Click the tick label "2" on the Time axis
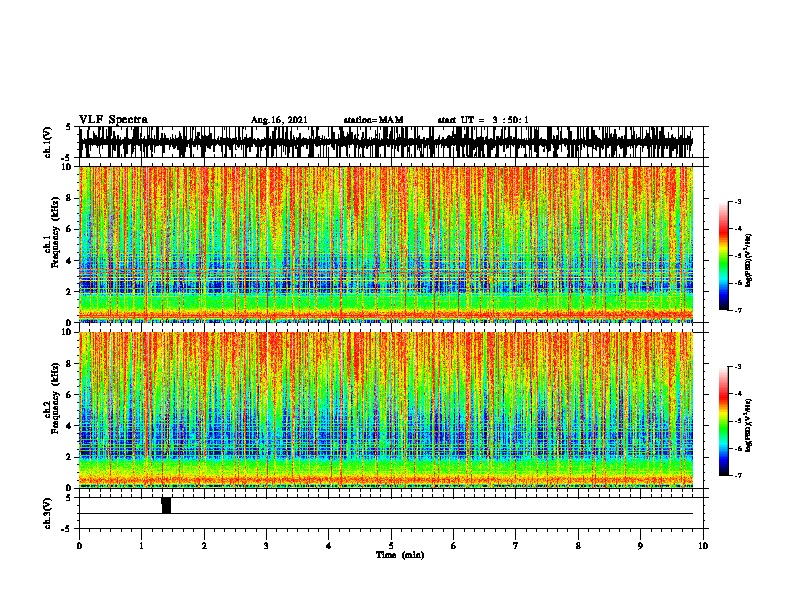Screen dimensions: 792x612 [x=204, y=546]
